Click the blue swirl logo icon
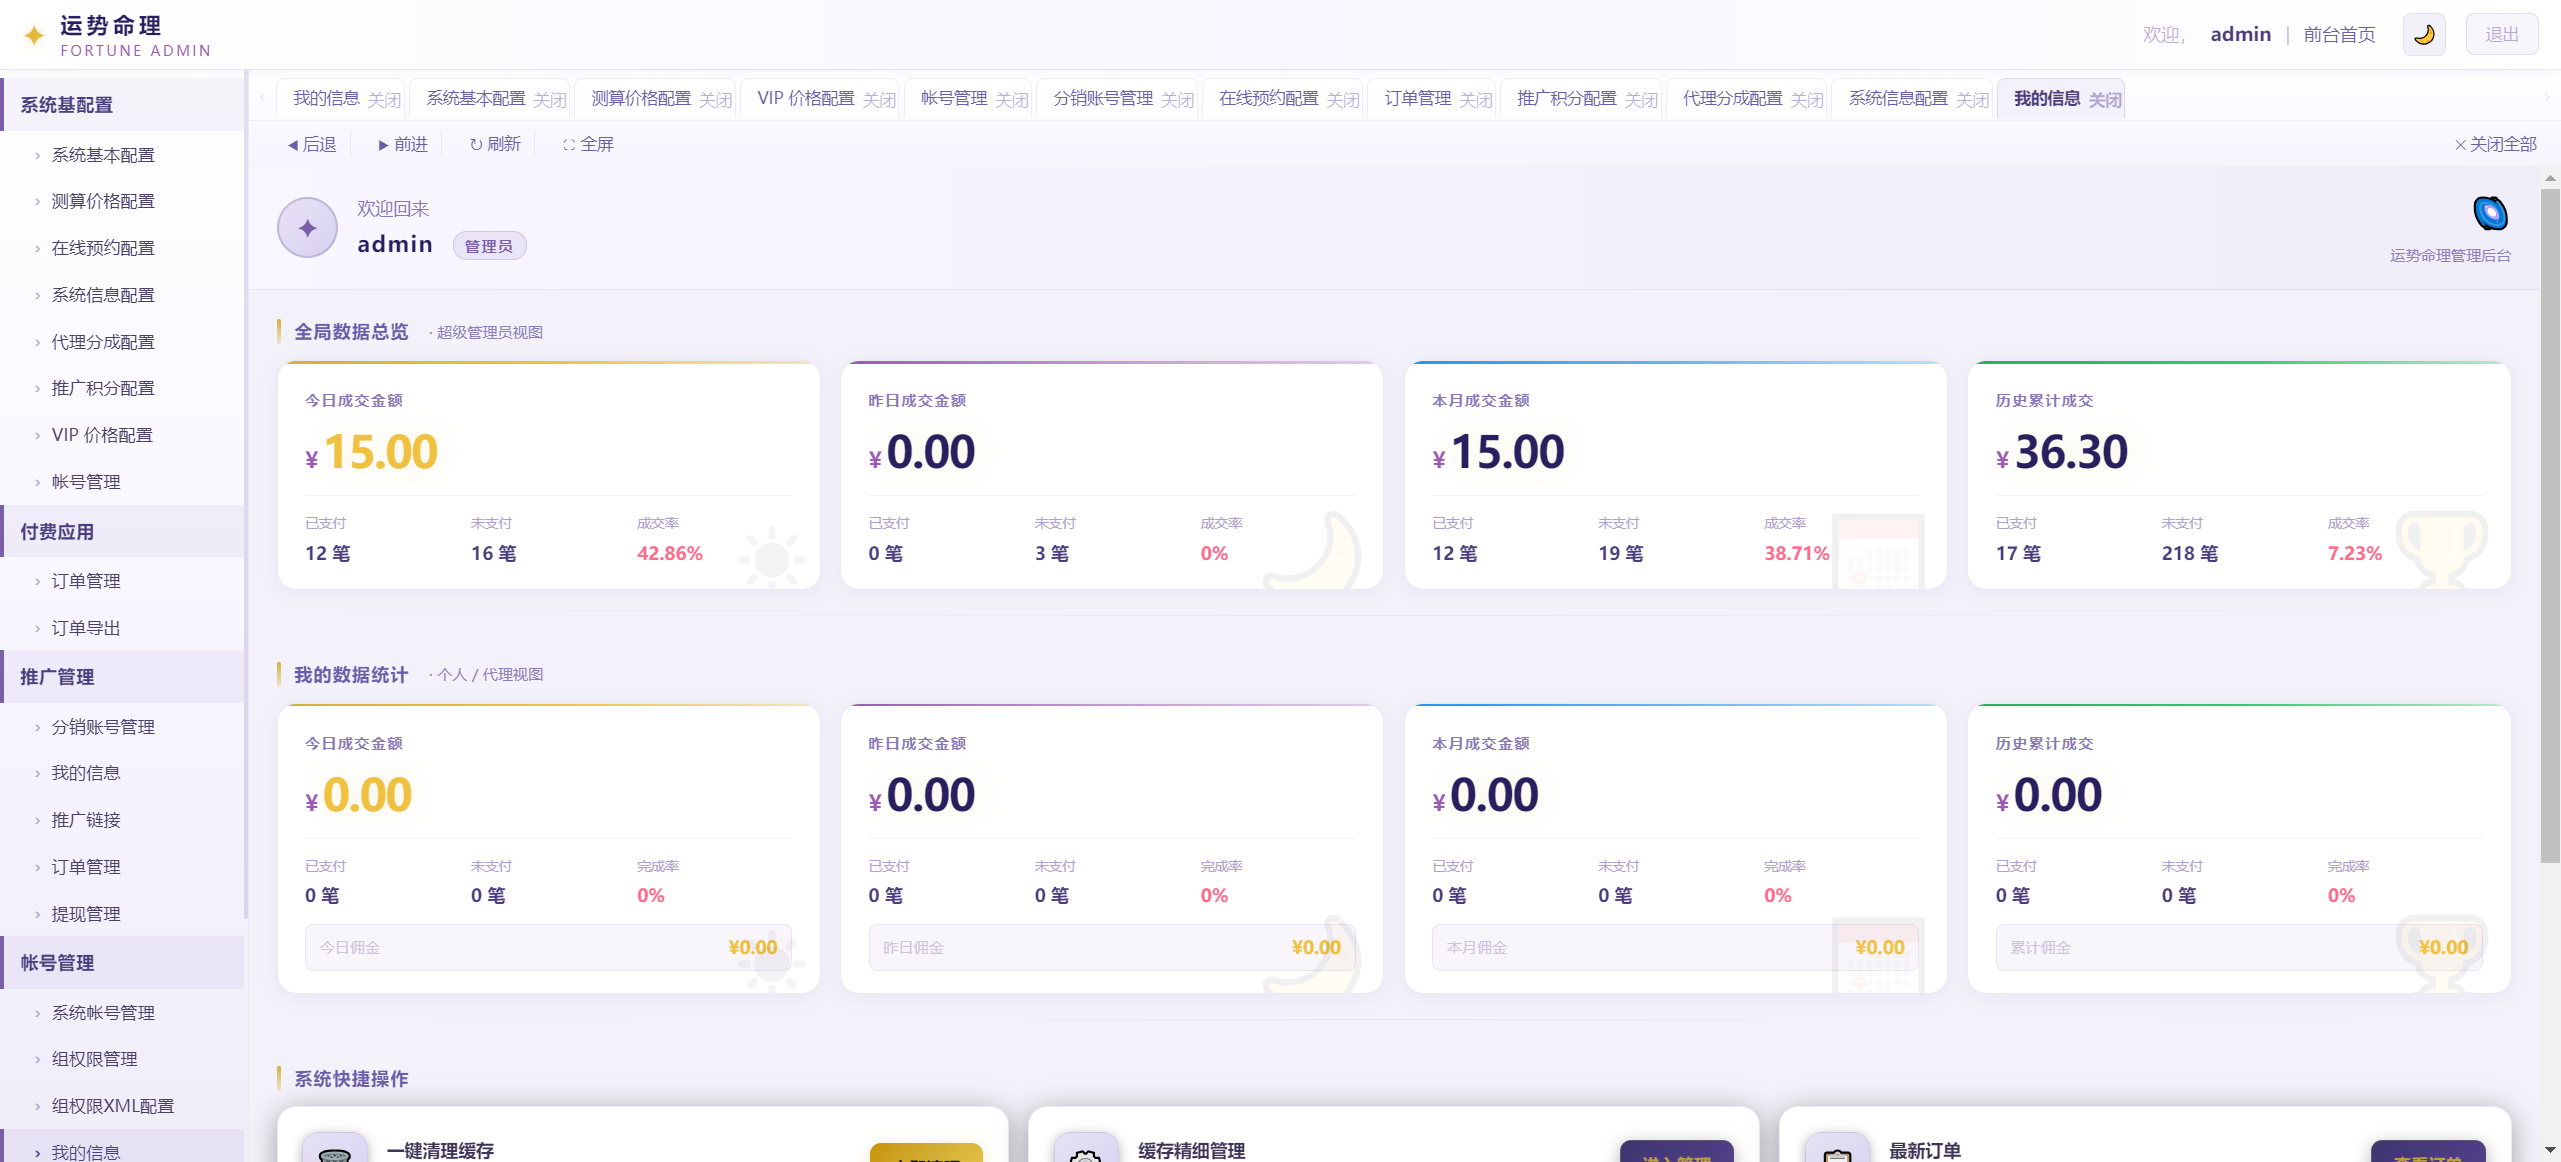 coord(2490,213)
